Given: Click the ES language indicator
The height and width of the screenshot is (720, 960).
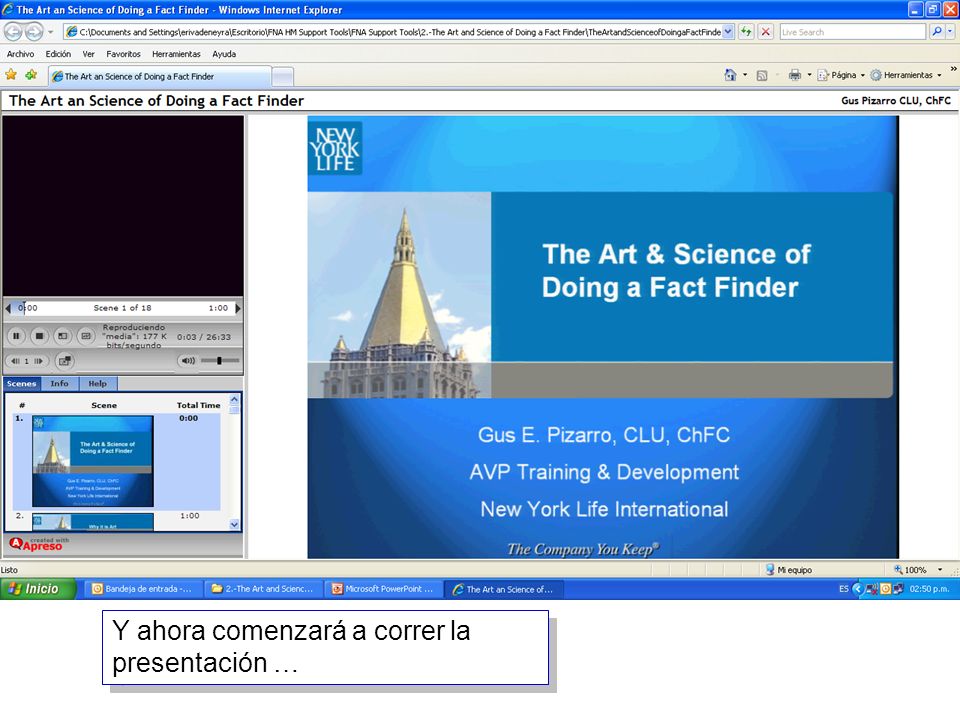Looking at the screenshot, I should click(844, 589).
